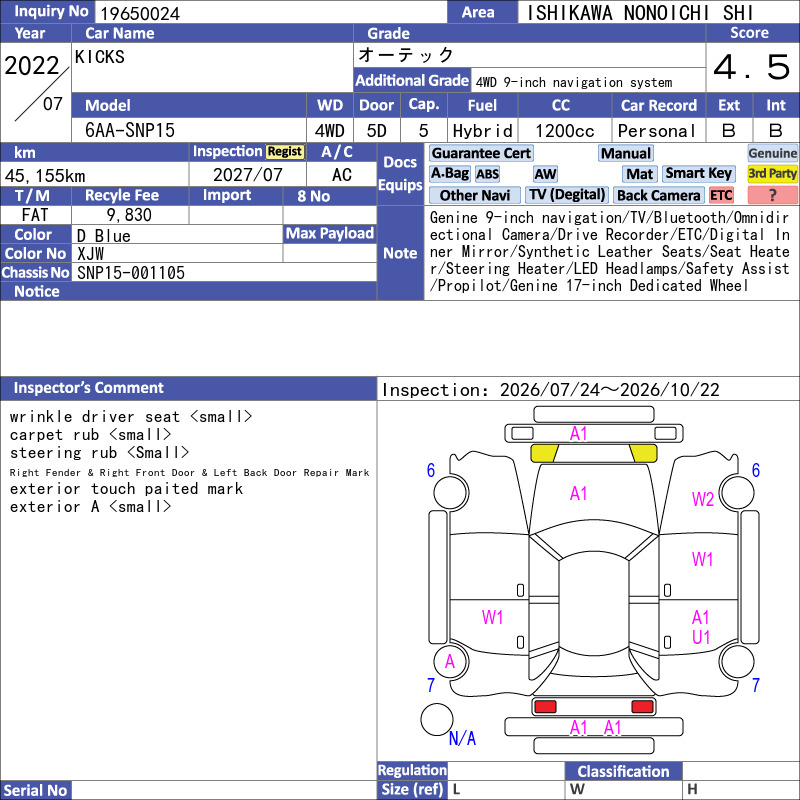Toggle the Genuine tag
The height and width of the screenshot is (800, 800).
point(772,153)
